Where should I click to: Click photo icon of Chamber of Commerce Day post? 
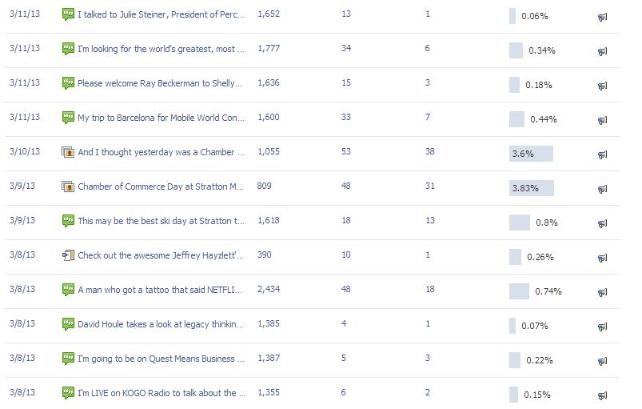tap(68, 186)
